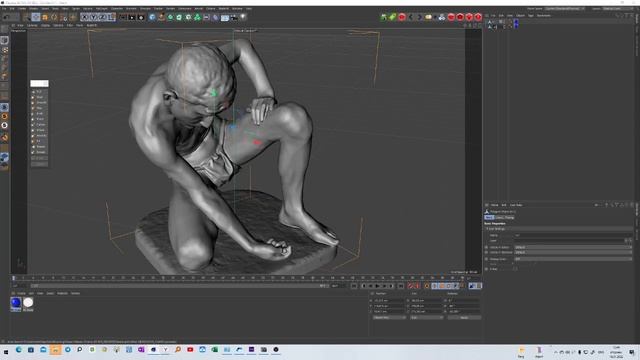Select the white material swatch
The width and height of the screenshot is (640, 360).
(x=28, y=302)
